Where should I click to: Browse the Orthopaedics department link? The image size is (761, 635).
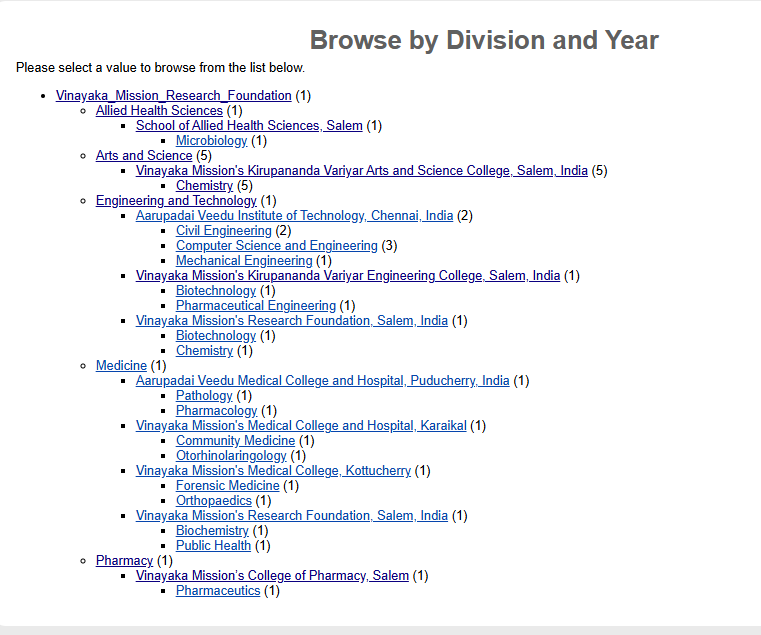click(x=214, y=501)
